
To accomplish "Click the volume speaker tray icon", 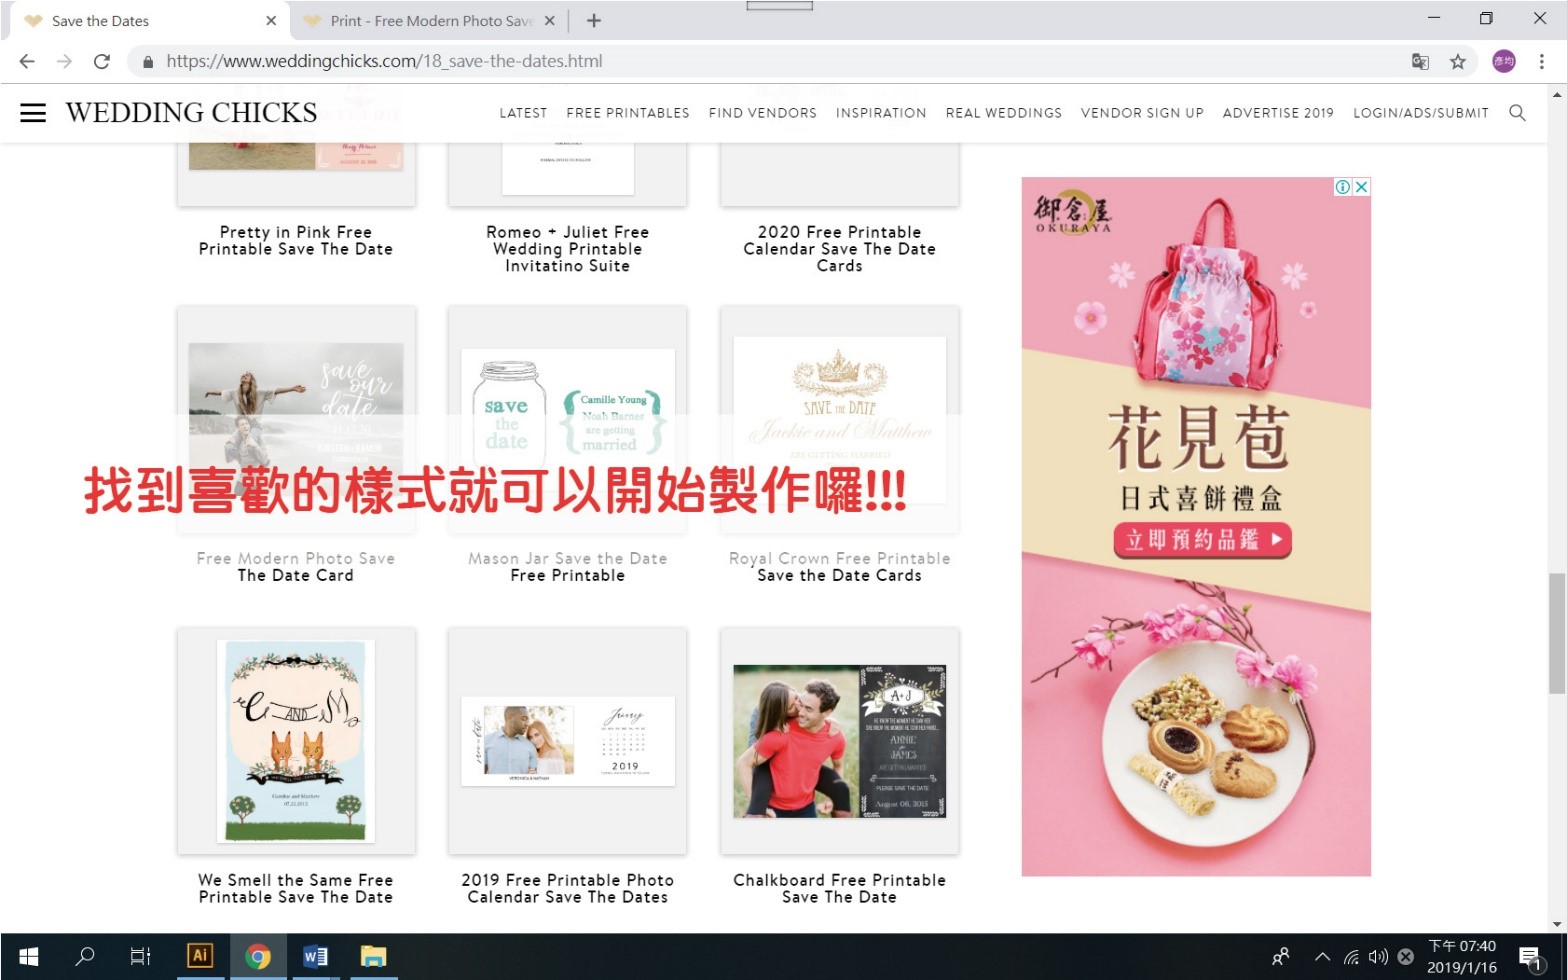I will click(x=1378, y=957).
